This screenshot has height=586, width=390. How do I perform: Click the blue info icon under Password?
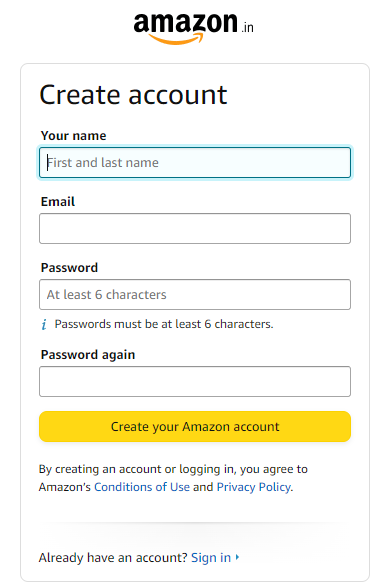pos(44,324)
